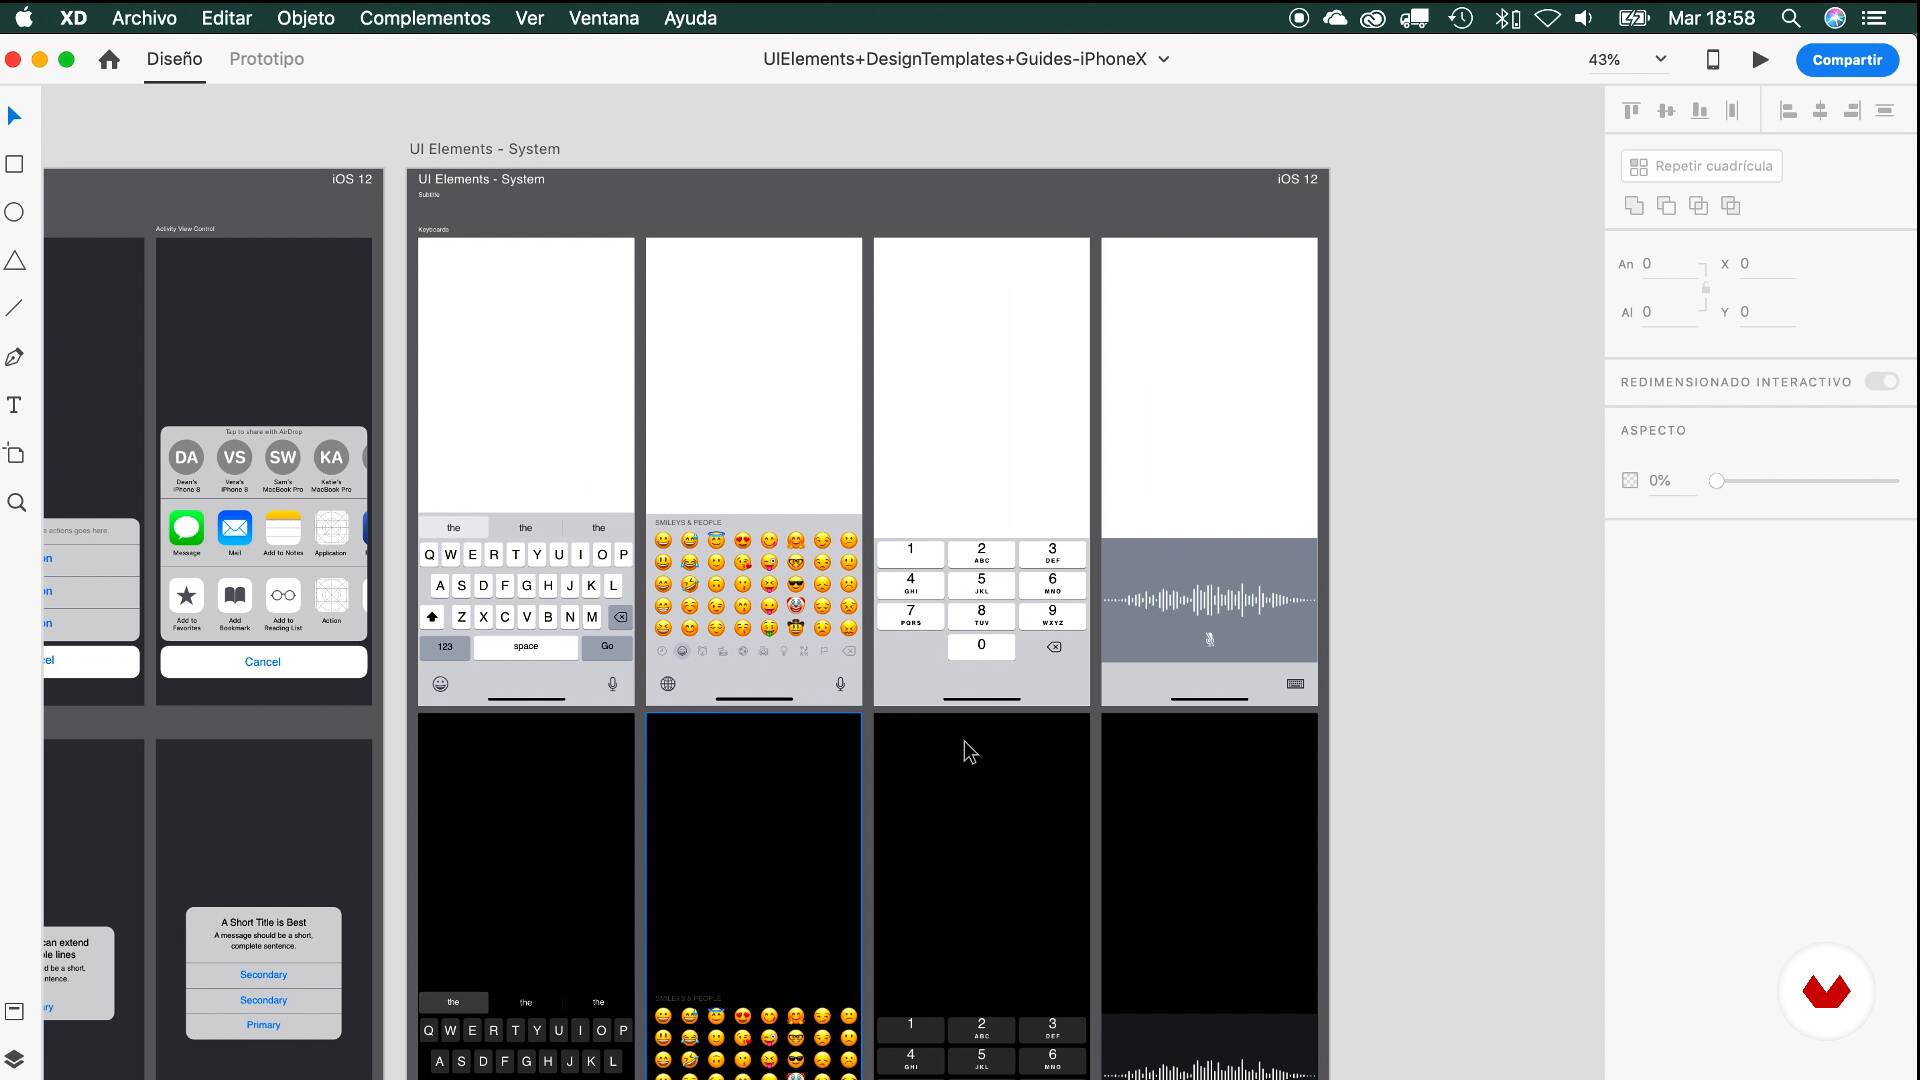The image size is (1920, 1080).
Task: Click the Compartir button
Action: click(1846, 60)
